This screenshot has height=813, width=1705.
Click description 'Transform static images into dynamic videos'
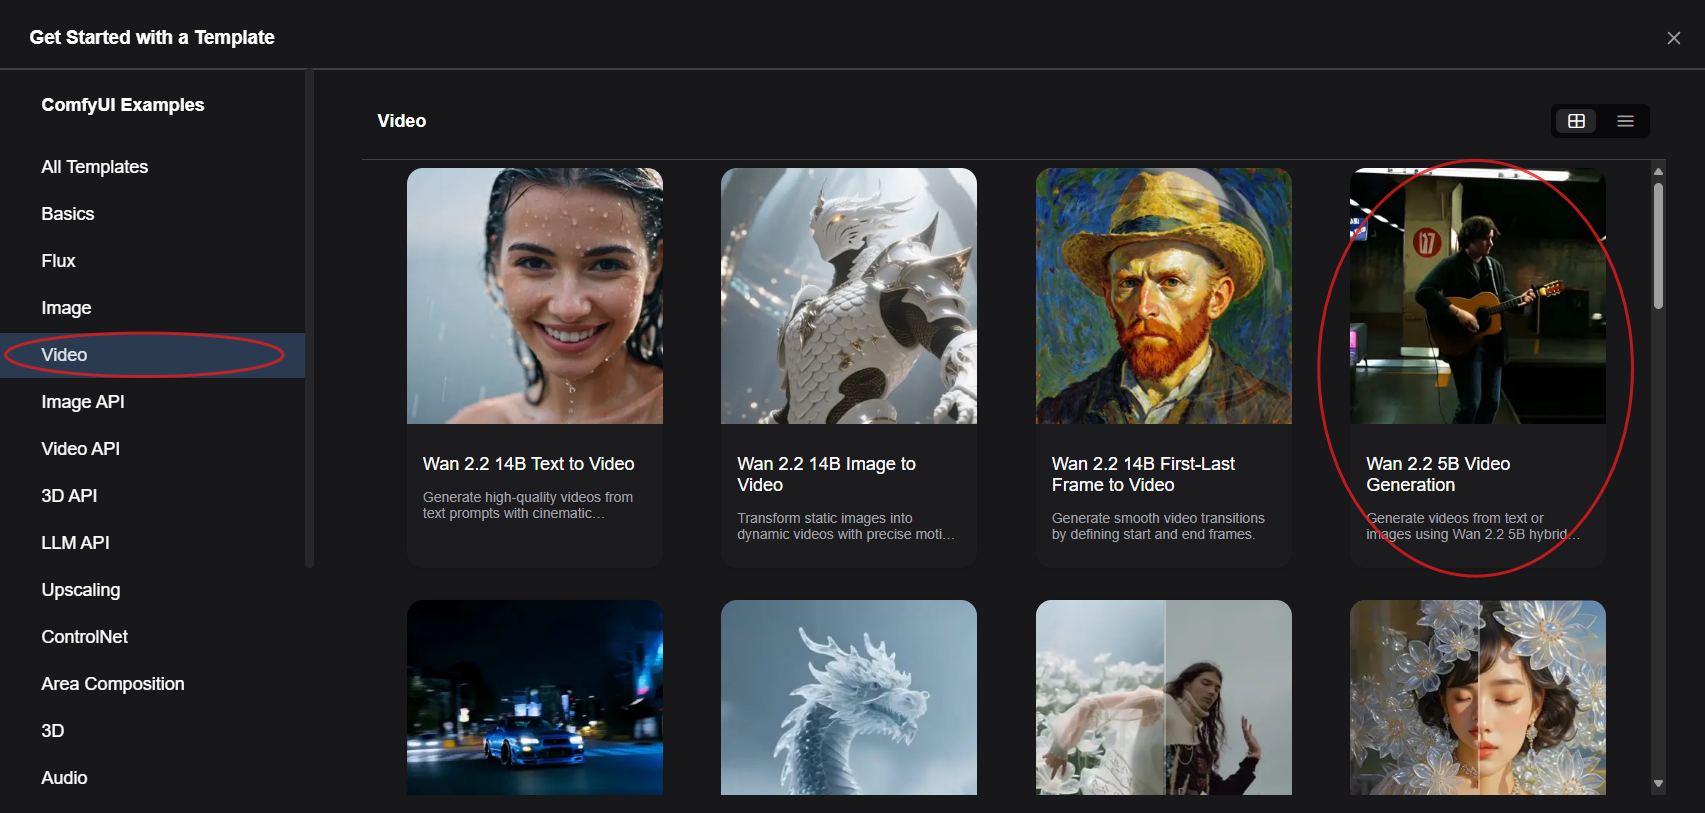pos(846,526)
